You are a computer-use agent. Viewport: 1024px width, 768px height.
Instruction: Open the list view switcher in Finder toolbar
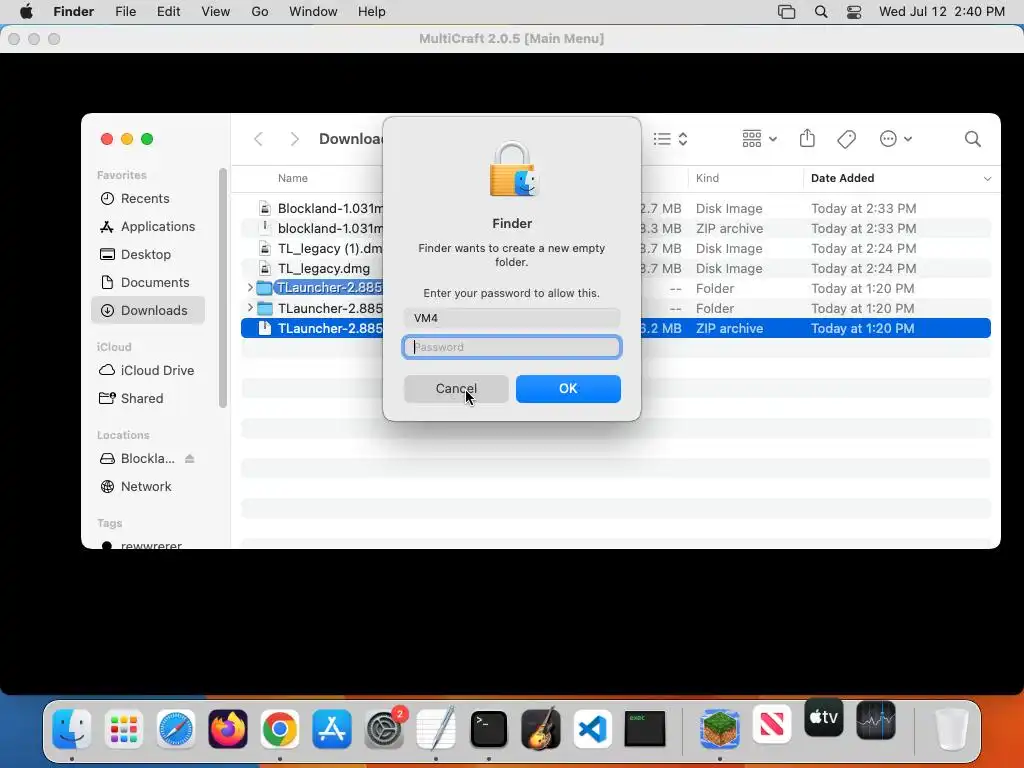point(671,139)
